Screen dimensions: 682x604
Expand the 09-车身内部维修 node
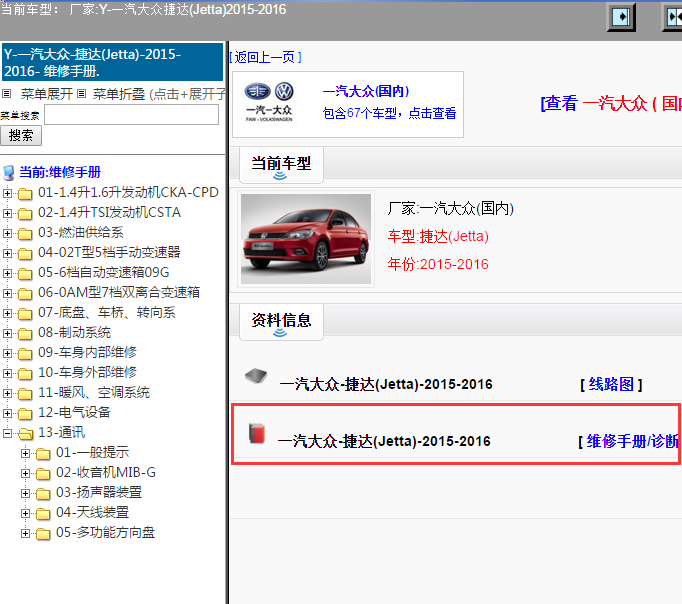click(x=7, y=353)
